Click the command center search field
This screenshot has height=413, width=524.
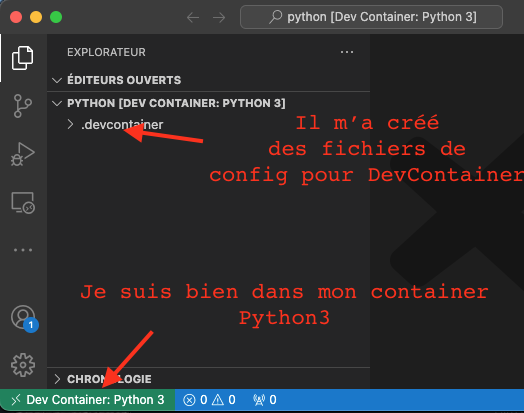pos(371,17)
